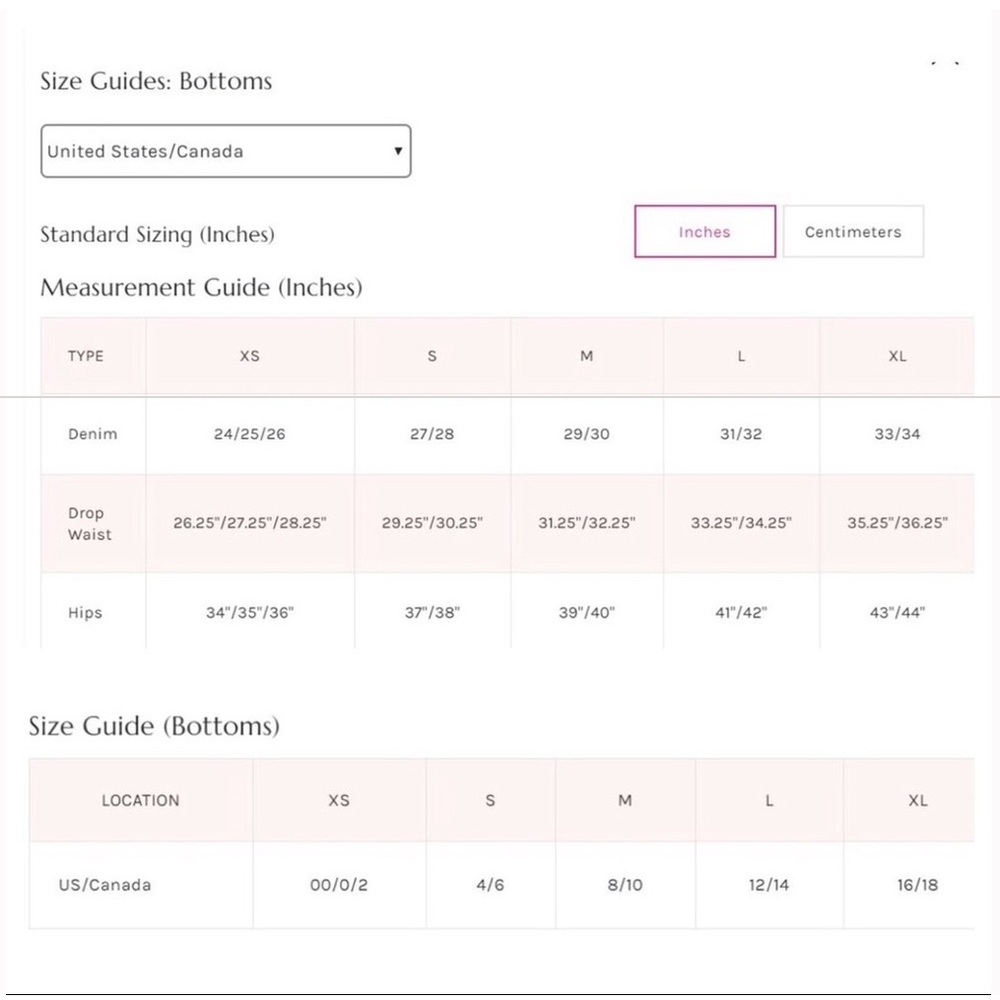The height and width of the screenshot is (1000, 1000).
Task: Click the Hips L cell 41"/42"
Action: point(741,613)
